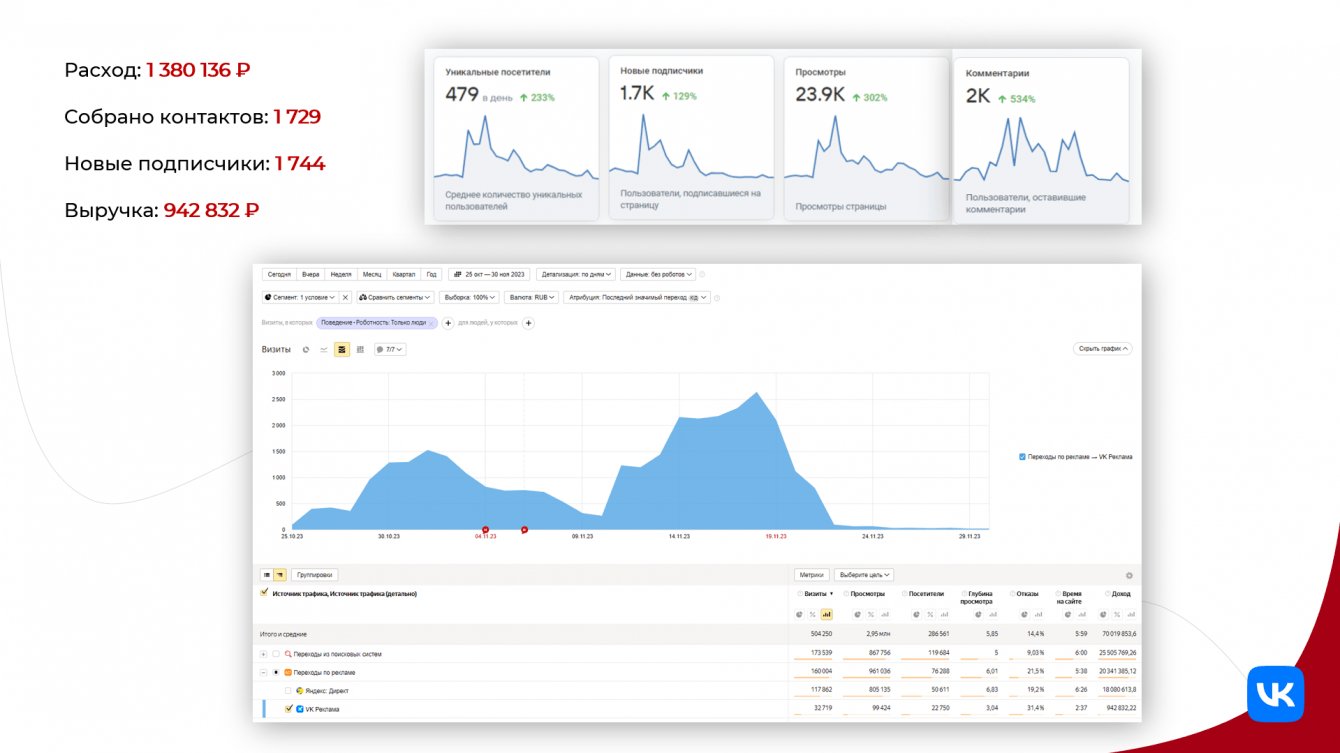Open the Группировки button
Viewport: 1340px width, 753px height.
(315, 575)
